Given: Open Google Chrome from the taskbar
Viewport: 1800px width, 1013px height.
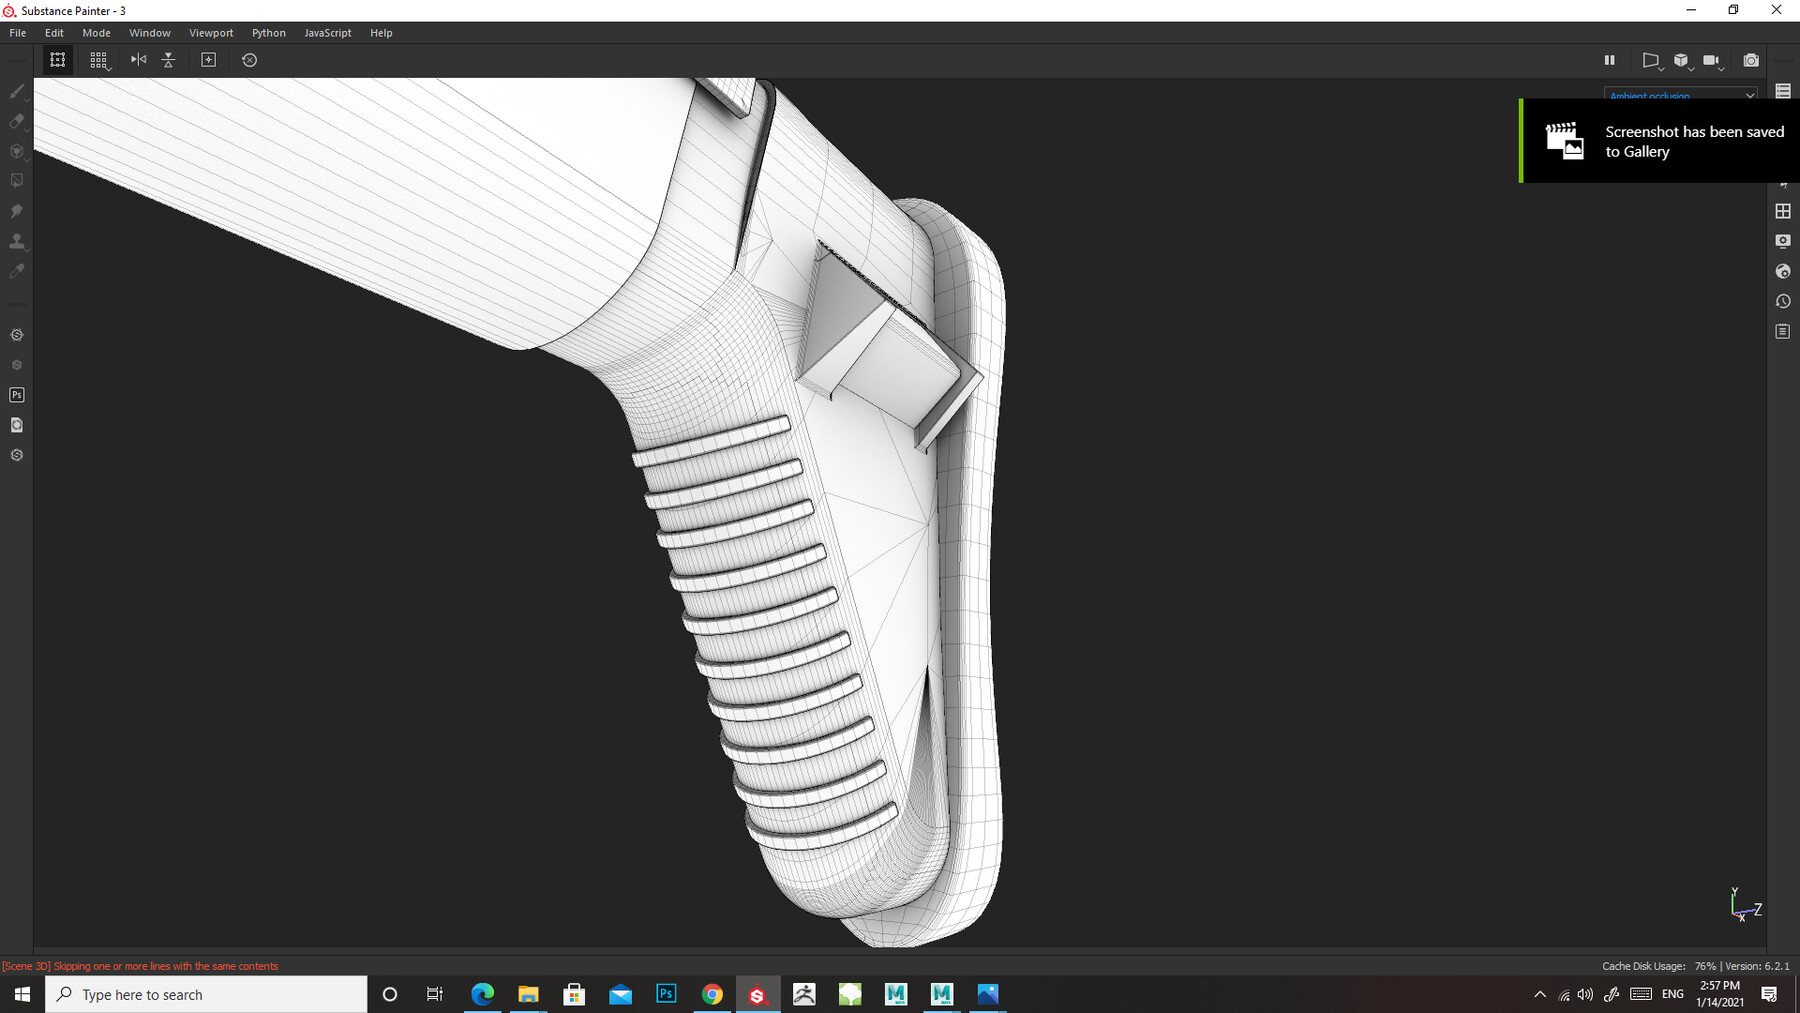Looking at the screenshot, I should (712, 994).
